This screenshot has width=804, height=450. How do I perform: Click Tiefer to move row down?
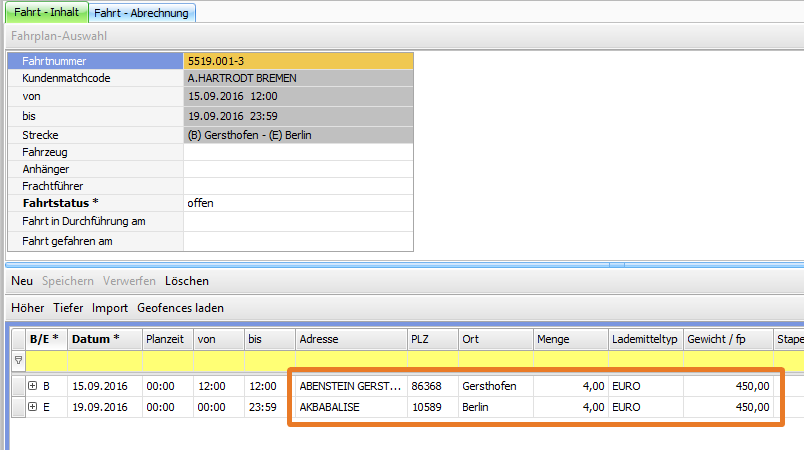(68, 308)
